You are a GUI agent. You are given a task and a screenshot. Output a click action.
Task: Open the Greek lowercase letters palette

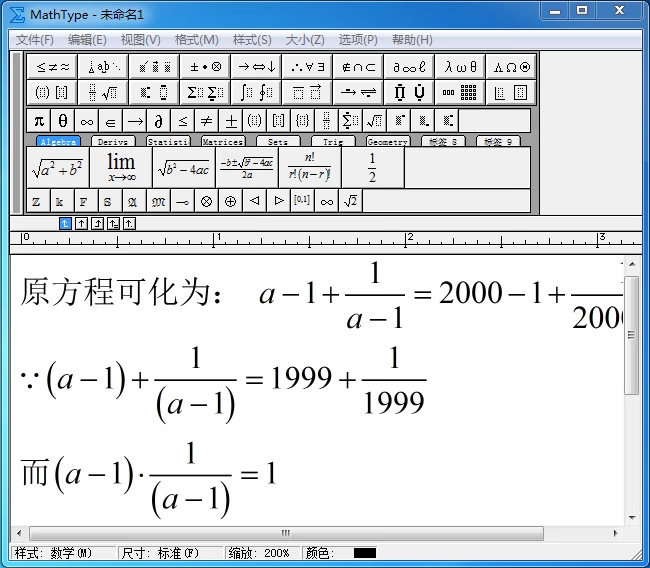click(461, 67)
